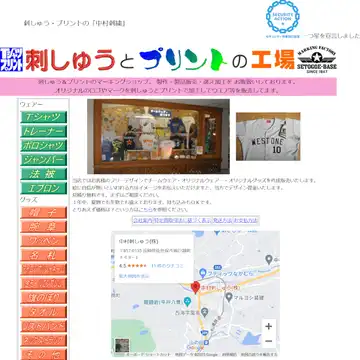Open the エプロン wear category
This screenshot has width=360, height=360.
point(44,188)
